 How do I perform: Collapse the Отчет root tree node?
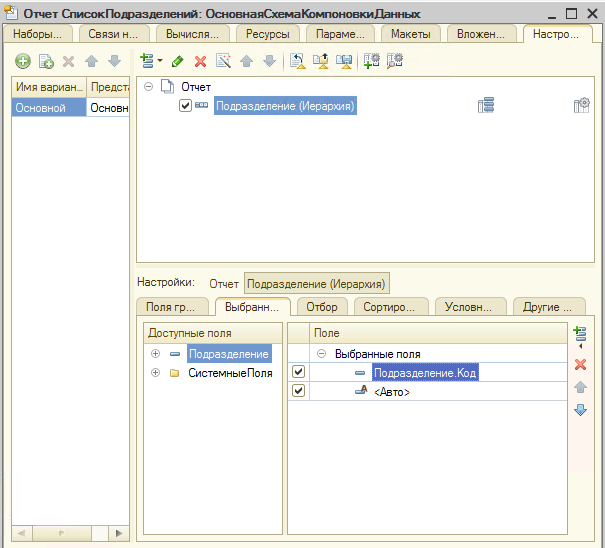(x=149, y=87)
